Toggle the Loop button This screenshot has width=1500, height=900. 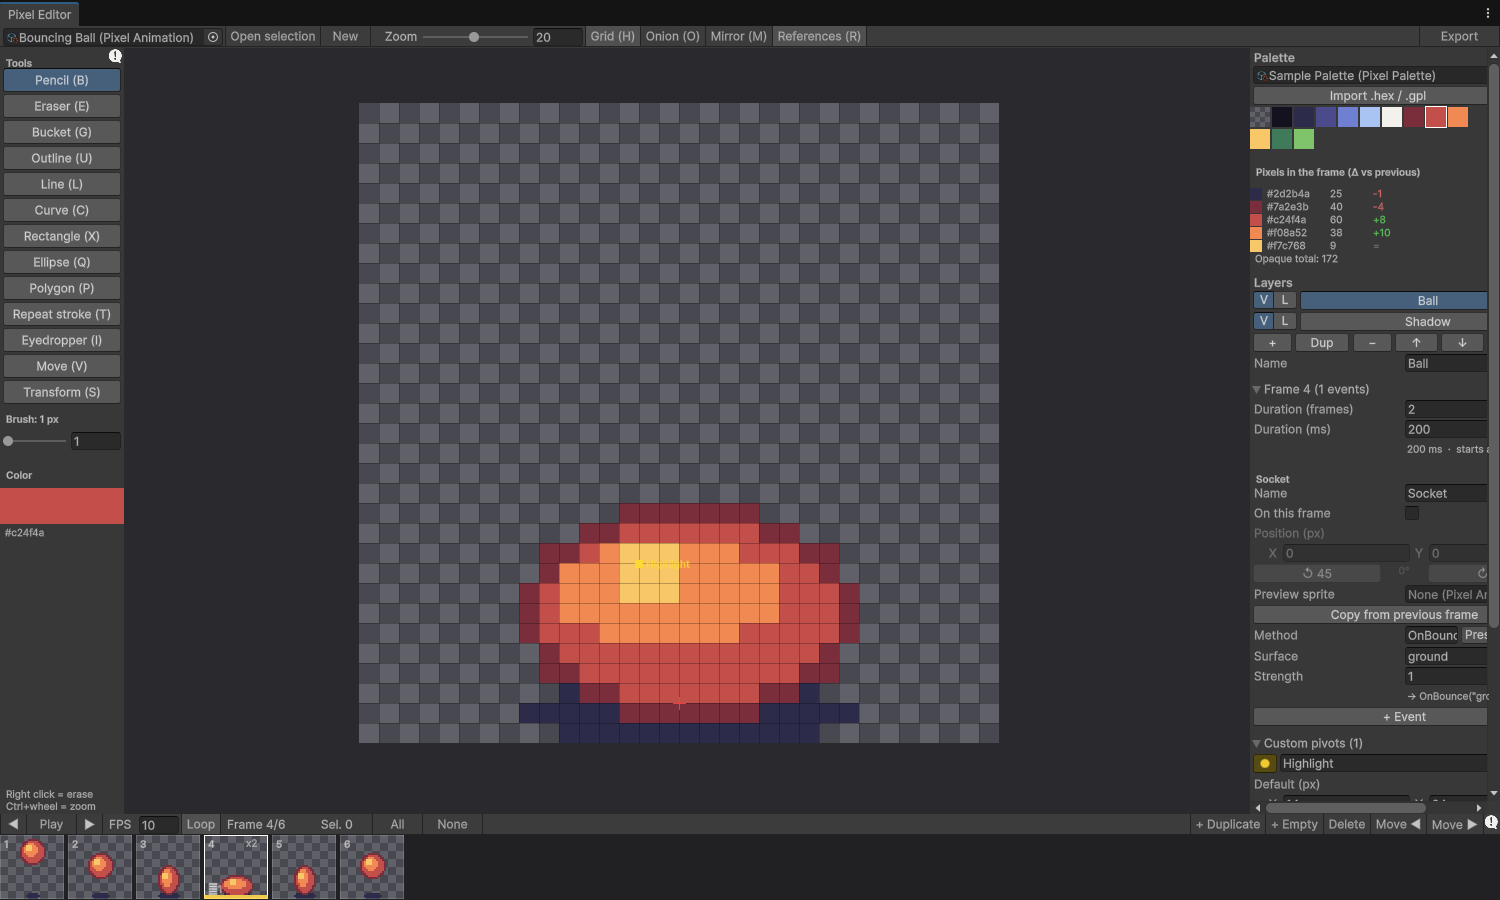tap(201, 824)
